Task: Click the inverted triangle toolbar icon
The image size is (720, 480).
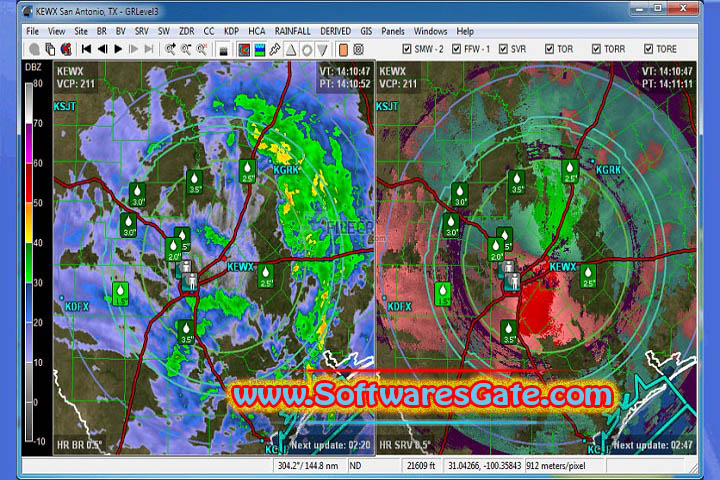Action: (x=322, y=50)
